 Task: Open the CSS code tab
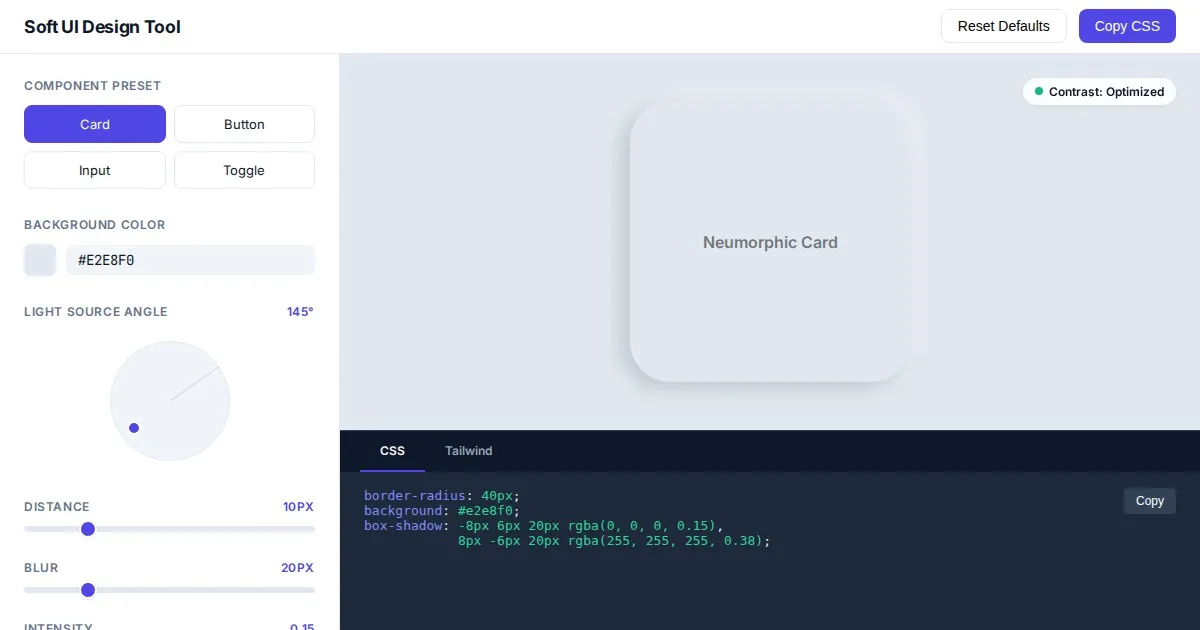click(x=392, y=451)
